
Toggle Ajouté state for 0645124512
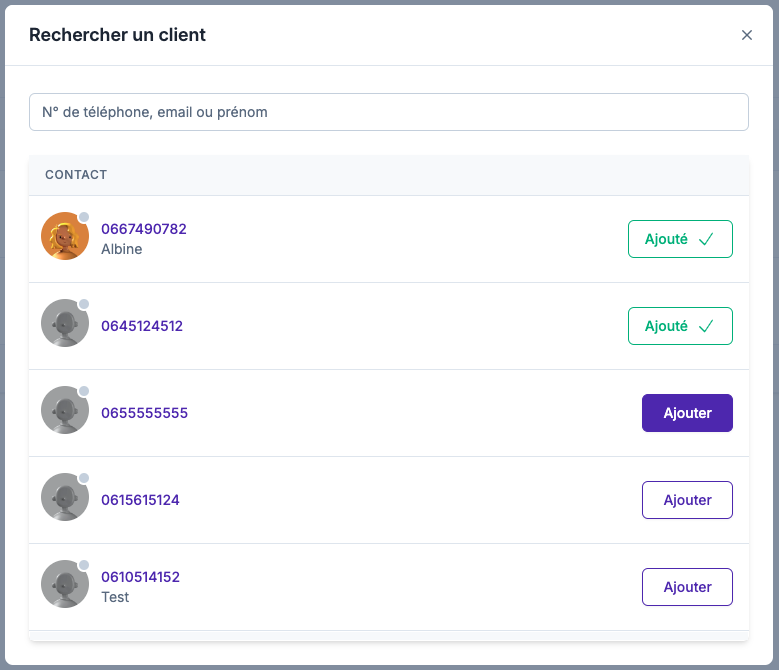[680, 326]
